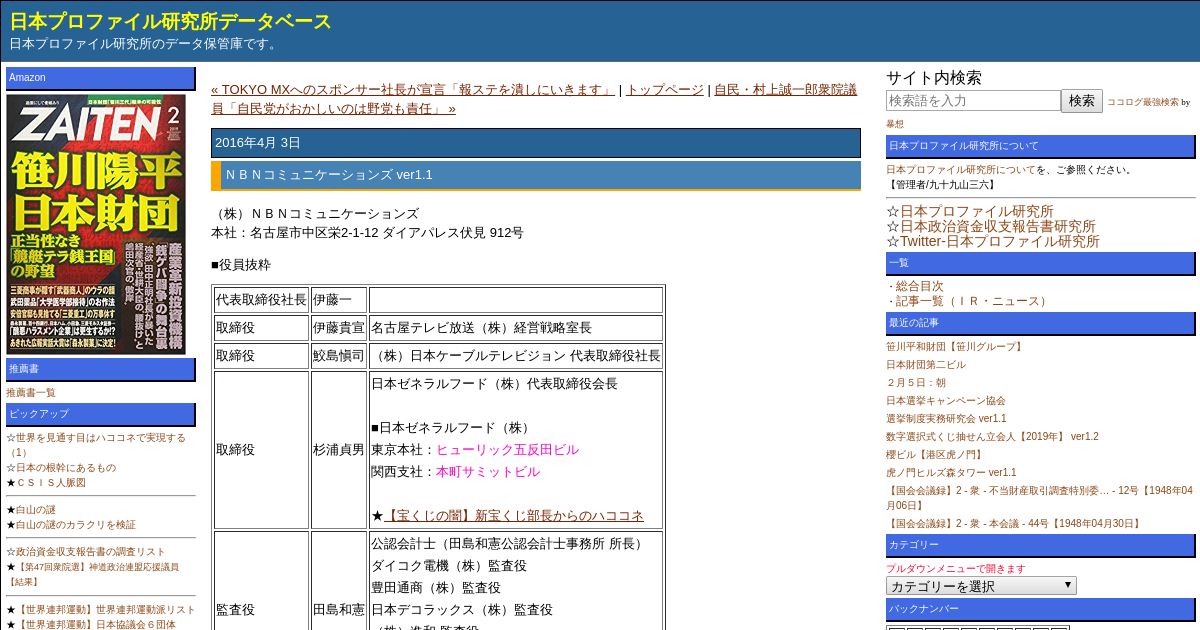Click article title ＮＢＮコミュニケーションズ ver1.1
The width and height of the screenshot is (1200, 630).
pyautogui.click(x=328, y=175)
